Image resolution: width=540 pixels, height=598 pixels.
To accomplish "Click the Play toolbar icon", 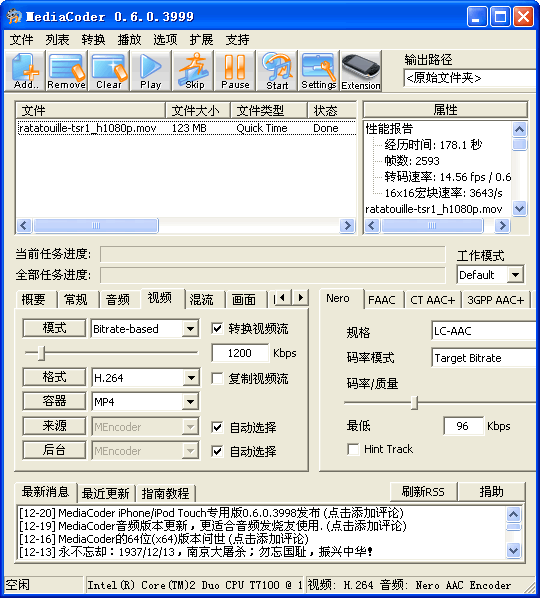I will point(151,71).
